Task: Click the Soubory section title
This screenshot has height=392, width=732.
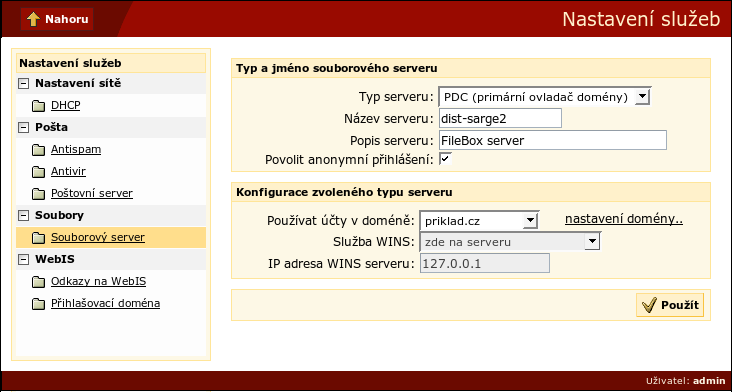Action: tap(59, 215)
